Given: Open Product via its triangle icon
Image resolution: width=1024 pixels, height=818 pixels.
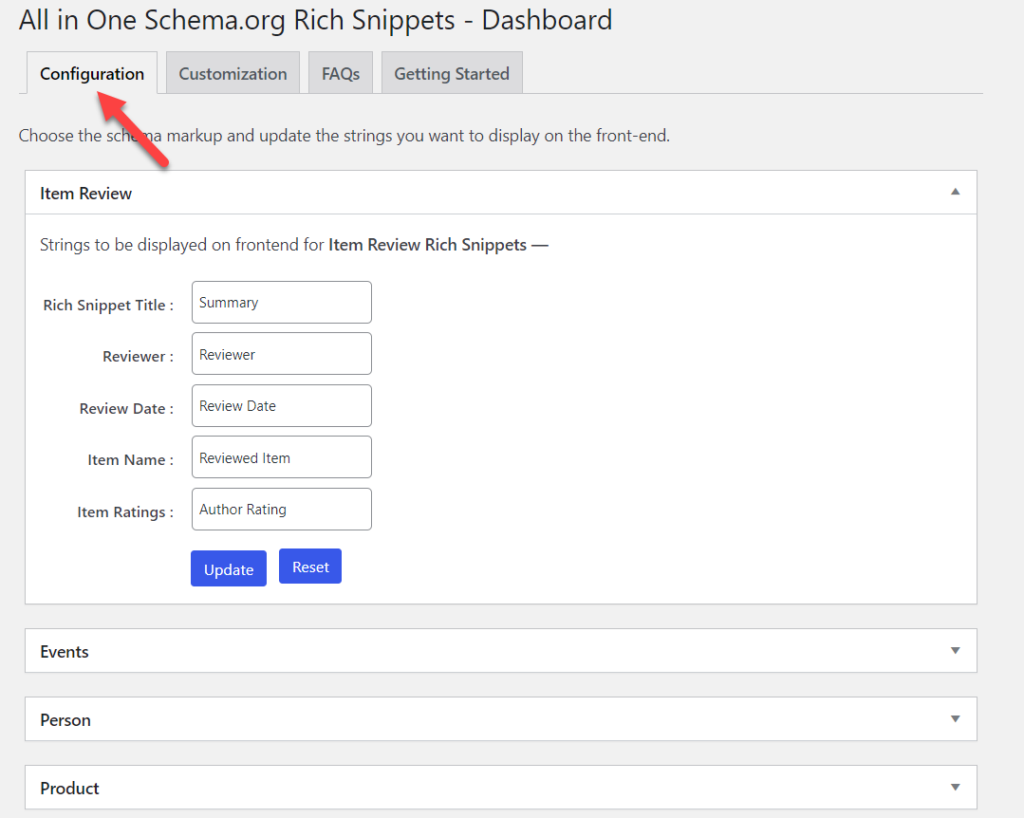Looking at the screenshot, I should [955, 788].
